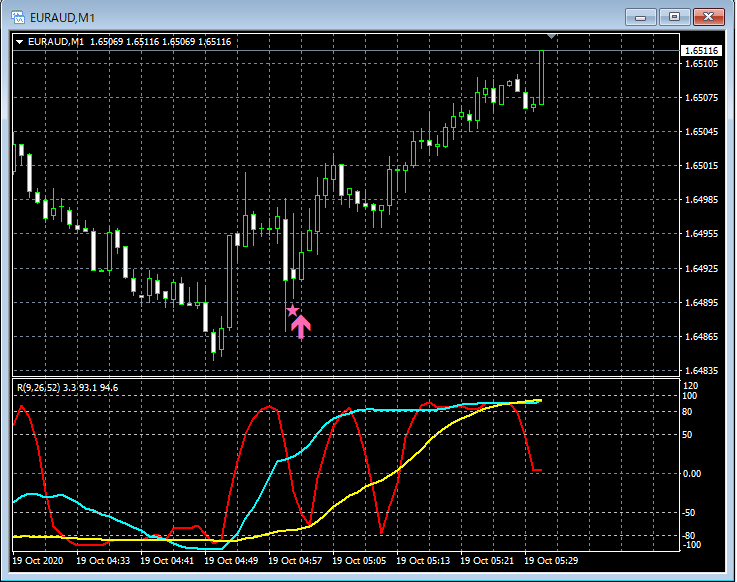
Task: Click the 19 Oct 04:57 time label
Action: (295, 561)
